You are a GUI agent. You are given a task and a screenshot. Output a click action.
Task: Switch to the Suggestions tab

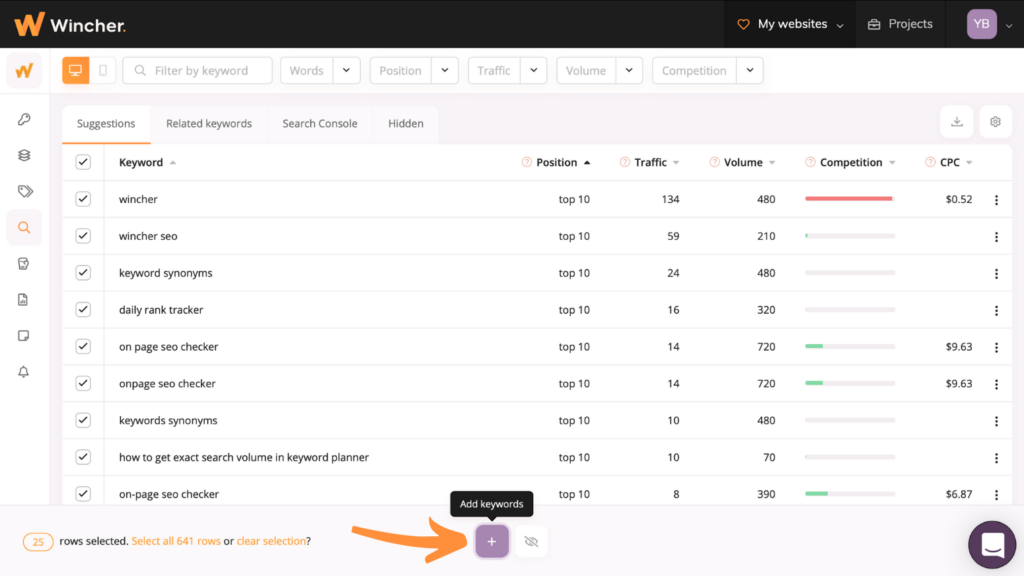106,123
